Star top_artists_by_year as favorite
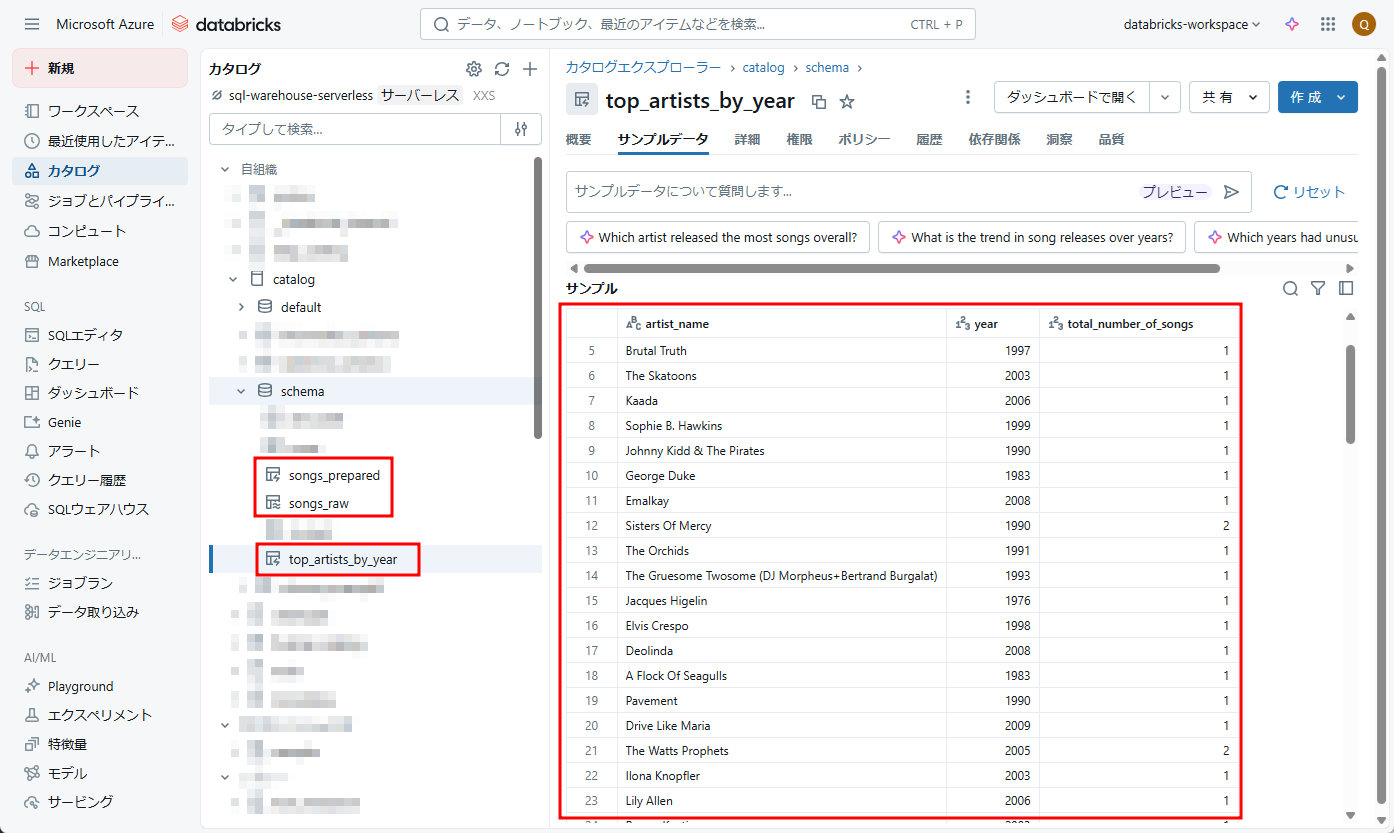 pyautogui.click(x=847, y=101)
